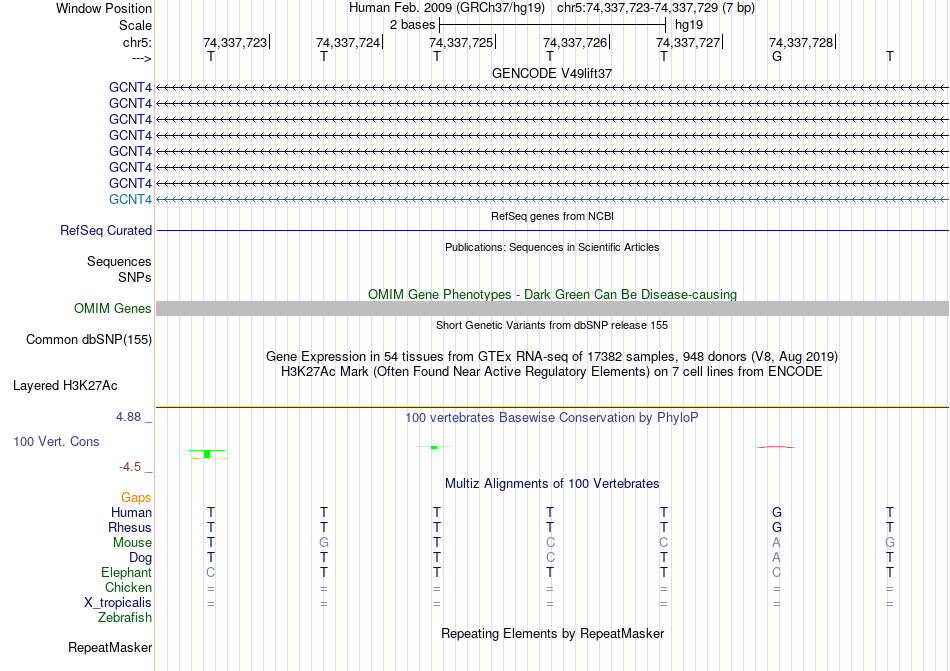This screenshot has height=671, width=950.
Task: Open the 100 Vert. Cons track label
Action: point(56,441)
